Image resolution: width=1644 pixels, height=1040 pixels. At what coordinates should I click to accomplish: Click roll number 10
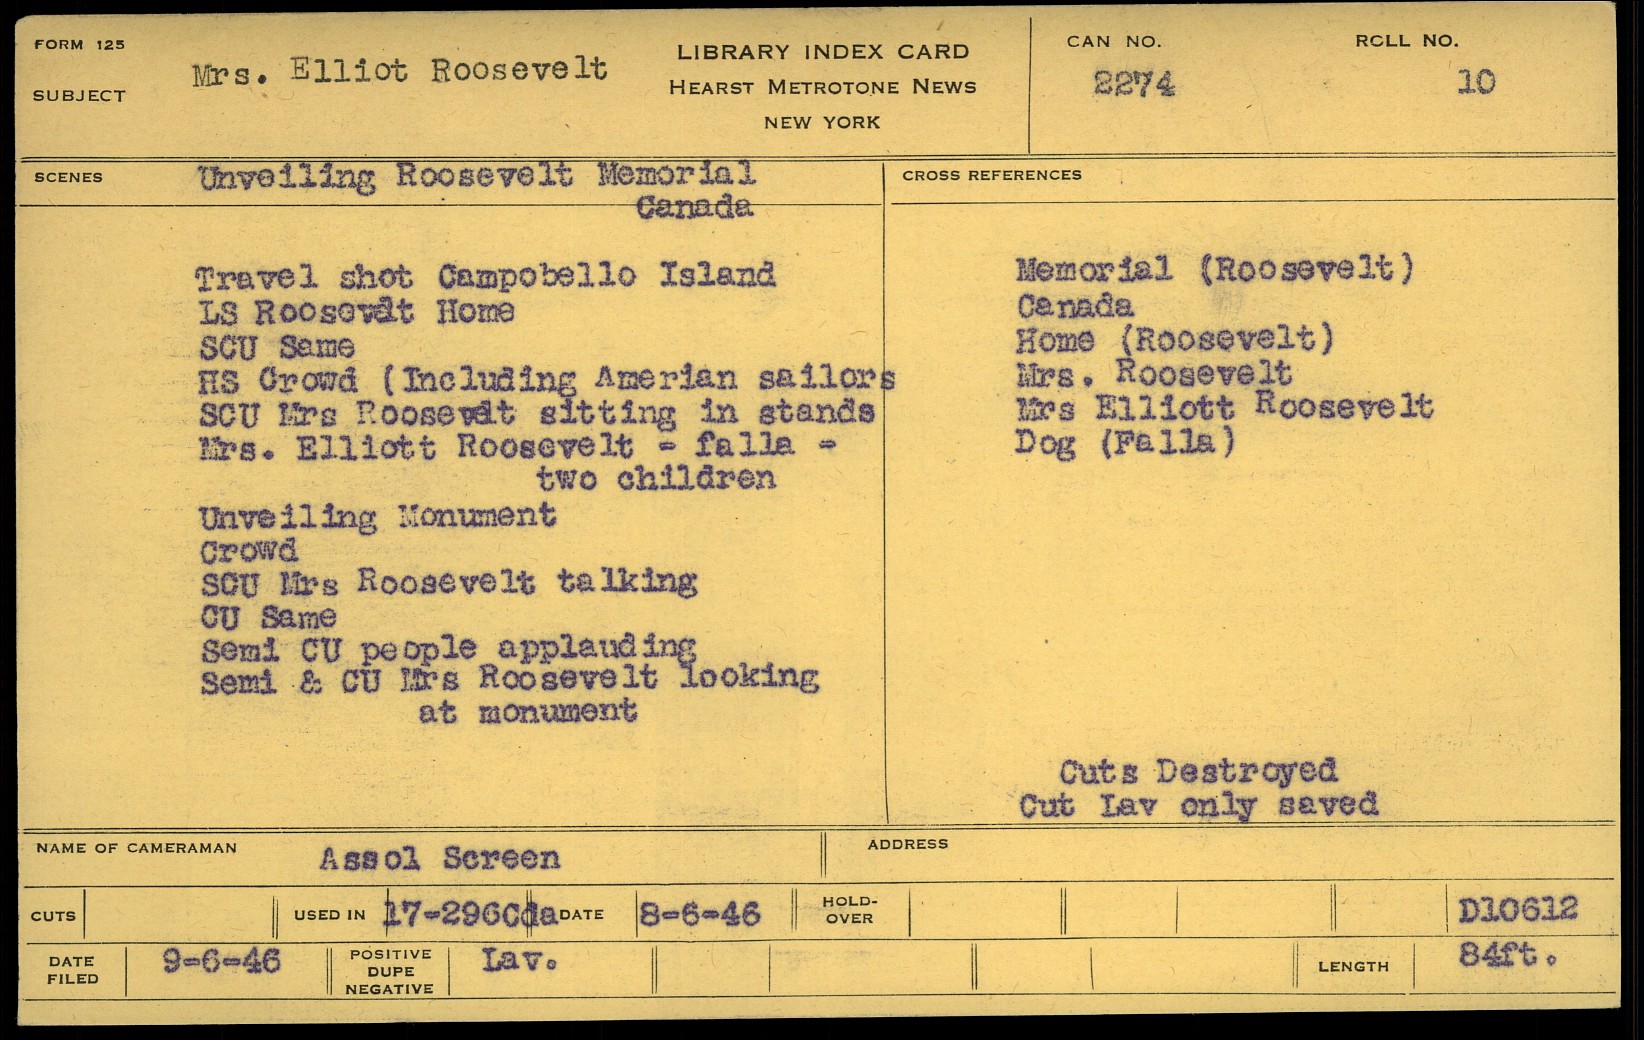coord(1475,82)
